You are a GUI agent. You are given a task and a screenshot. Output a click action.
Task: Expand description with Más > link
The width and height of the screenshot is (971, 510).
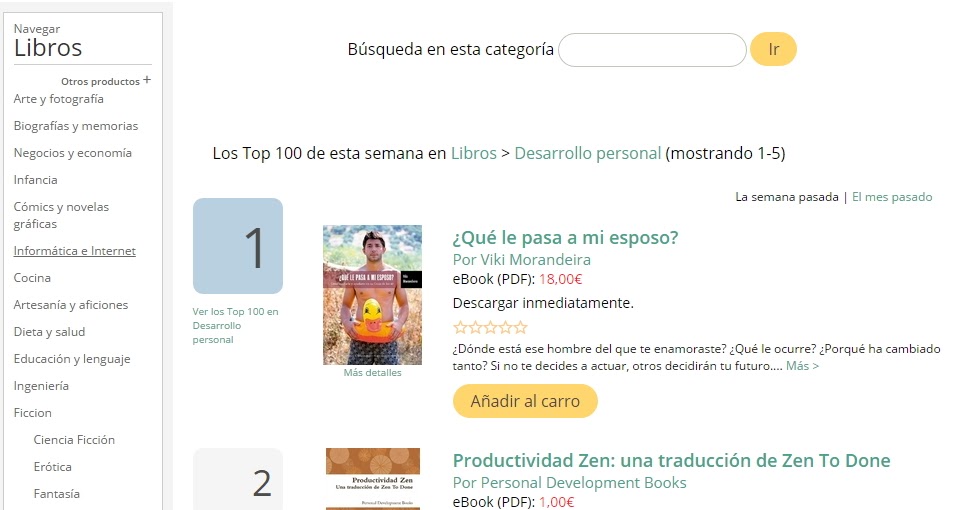(803, 366)
